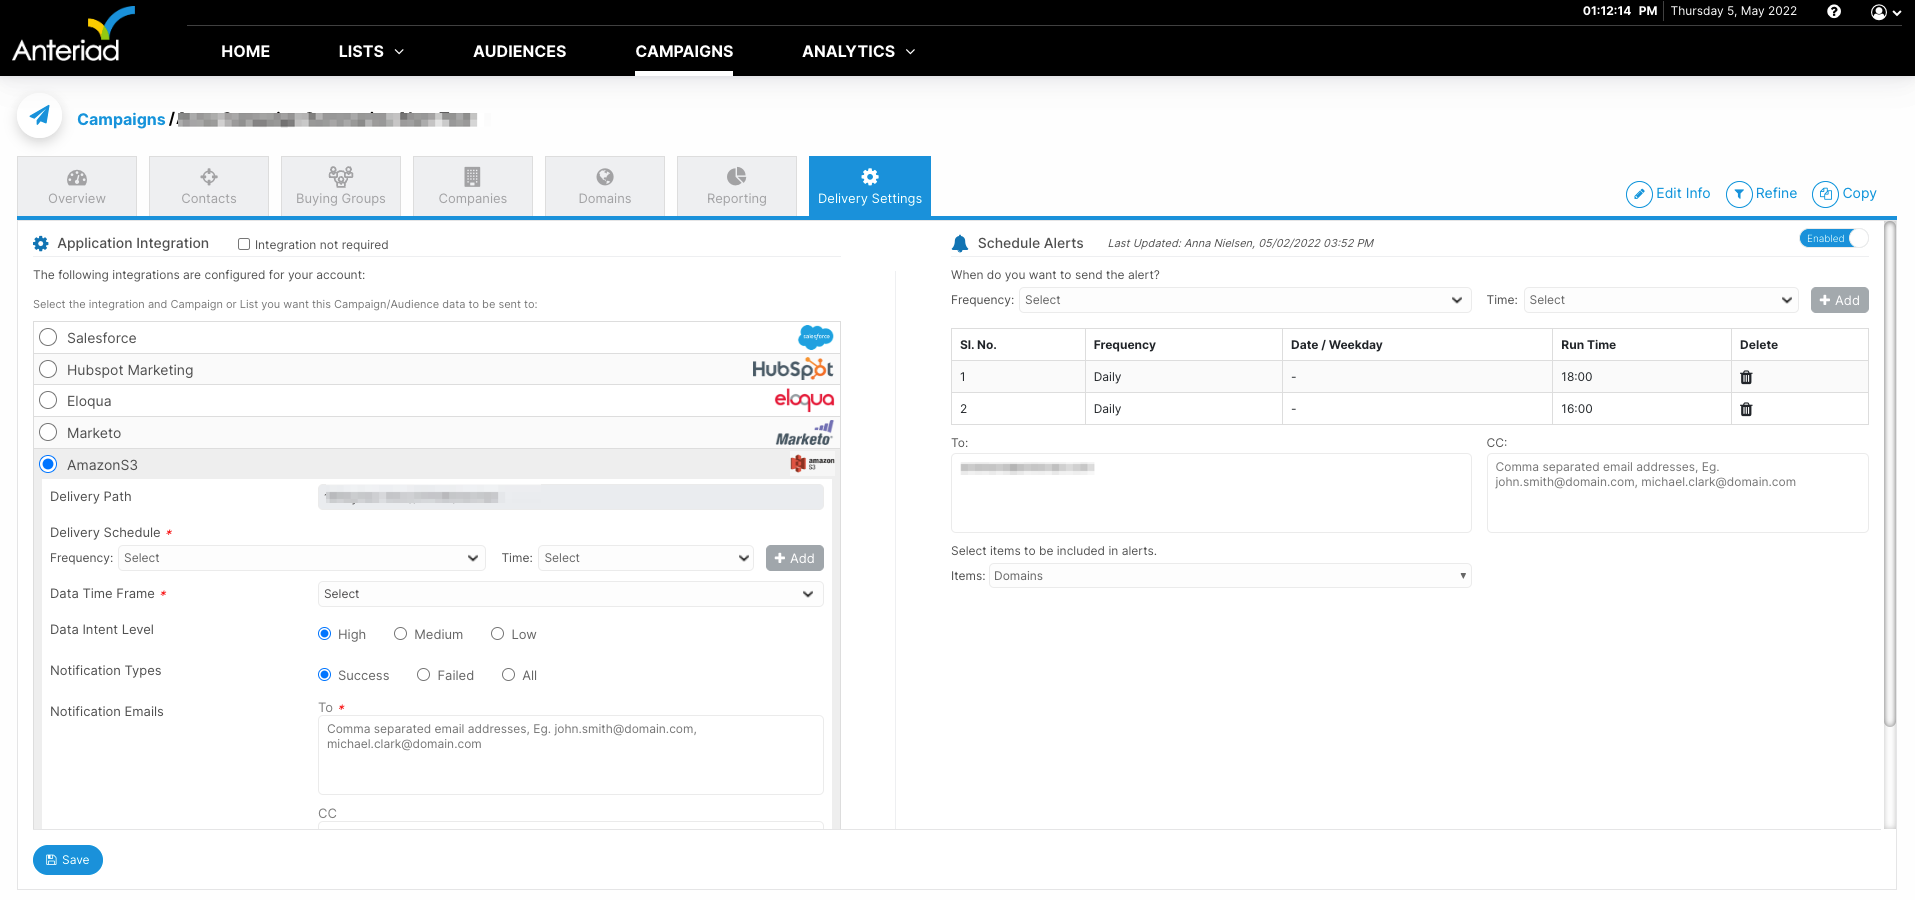Viewport: 1915px width, 900px height.
Task: Switch to the Reporting tab
Action: pyautogui.click(x=737, y=186)
